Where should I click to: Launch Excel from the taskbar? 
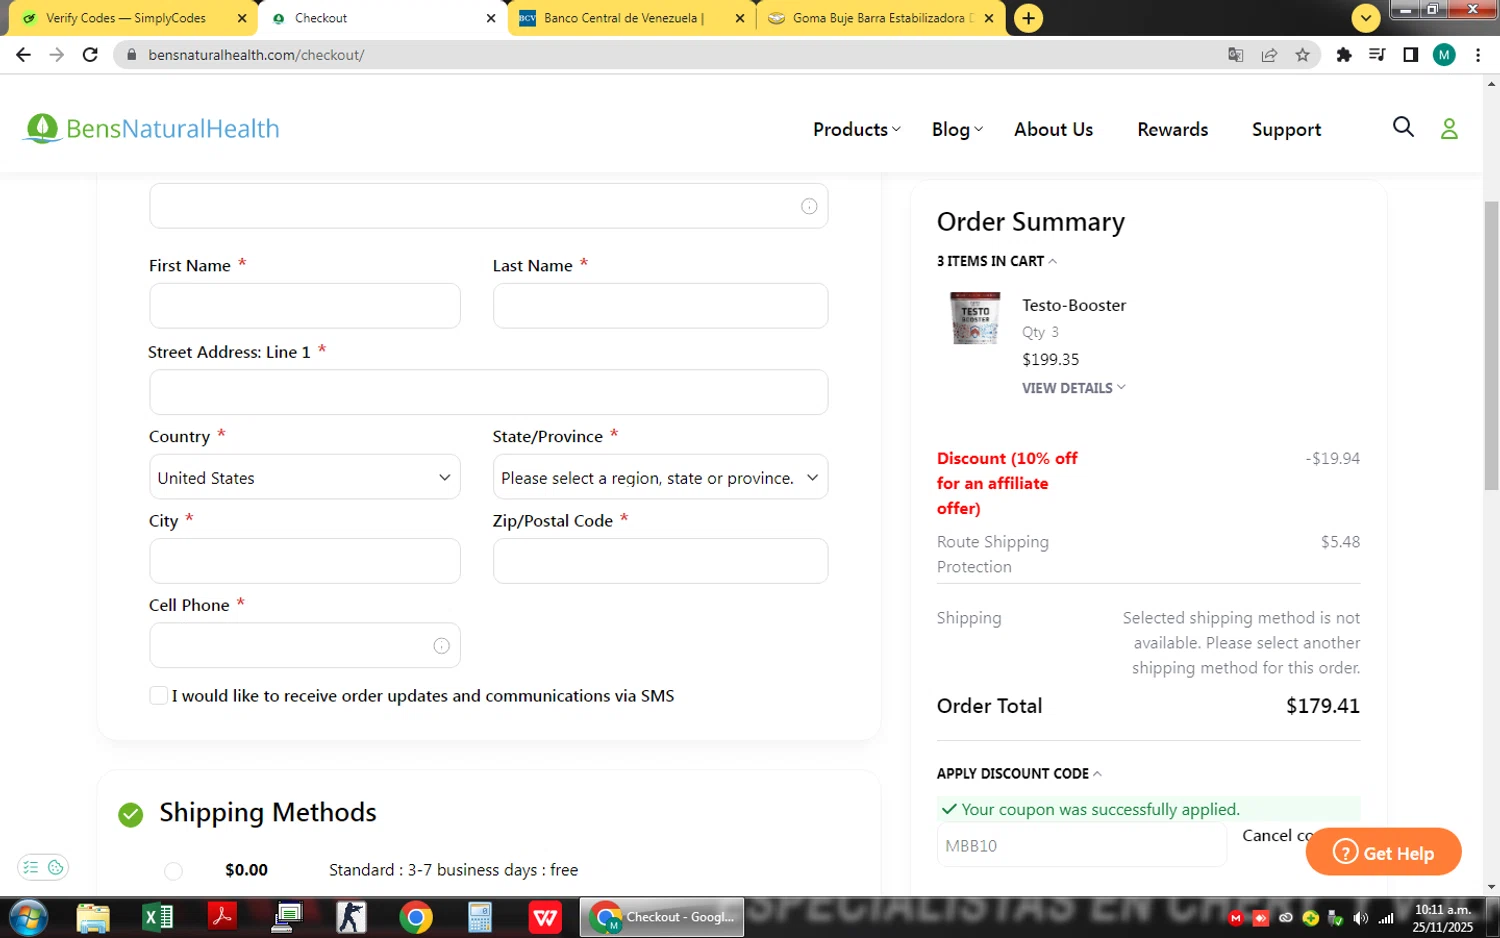tap(157, 917)
